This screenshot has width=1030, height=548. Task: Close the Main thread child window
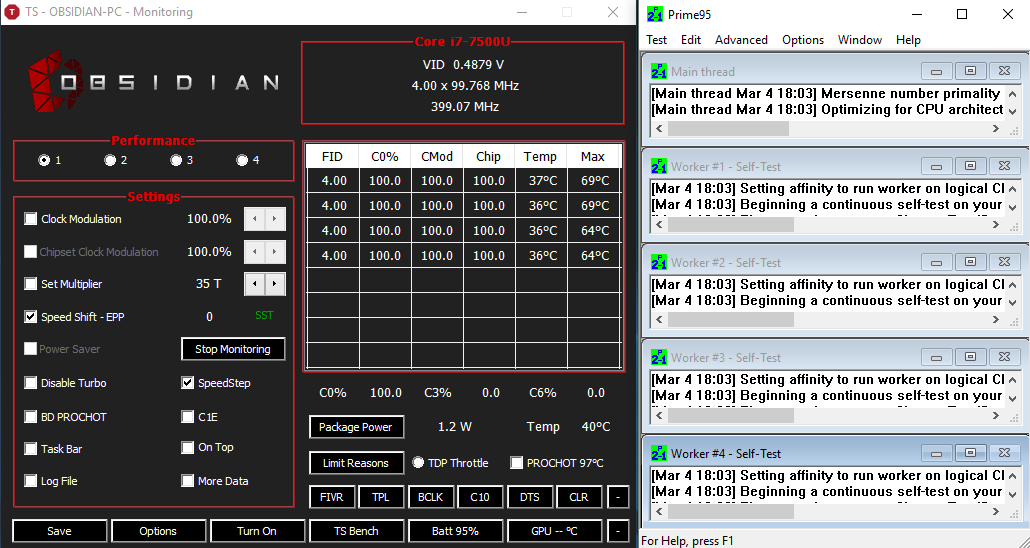pyautogui.click(x=1004, y=71)
